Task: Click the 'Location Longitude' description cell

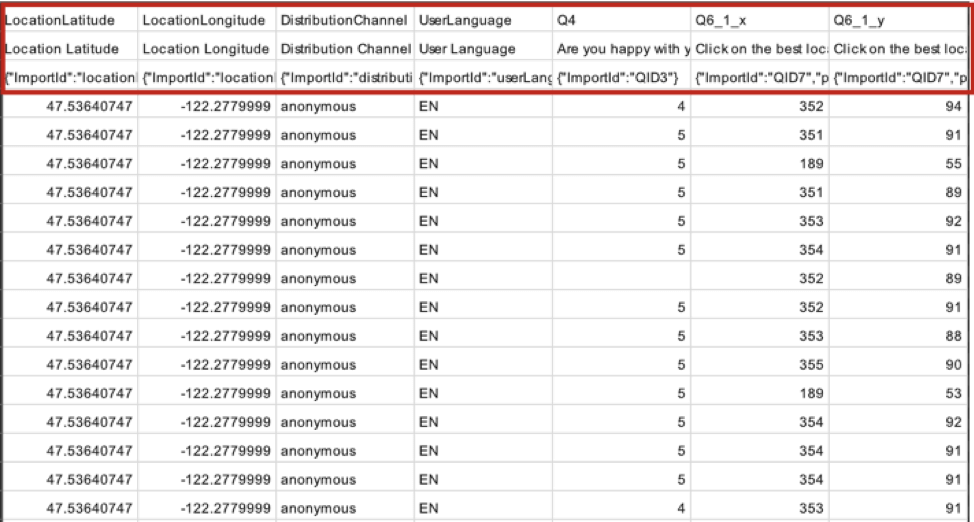Action: point(207,49)
